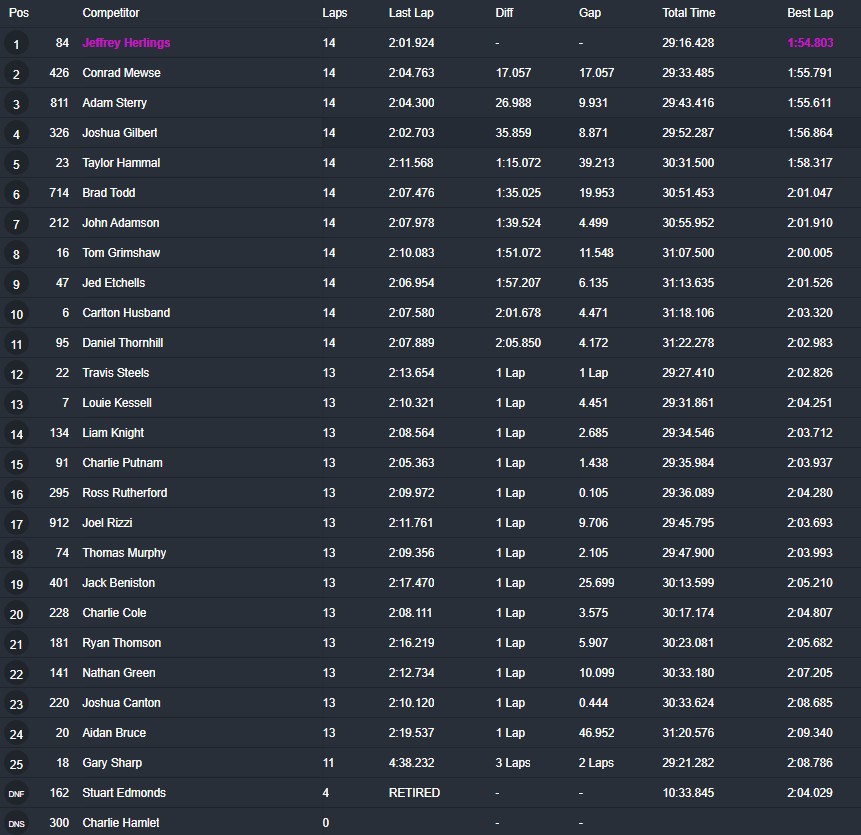Click the Diff column header
Screen dimensions: 861x835
(x=504, y=13)
